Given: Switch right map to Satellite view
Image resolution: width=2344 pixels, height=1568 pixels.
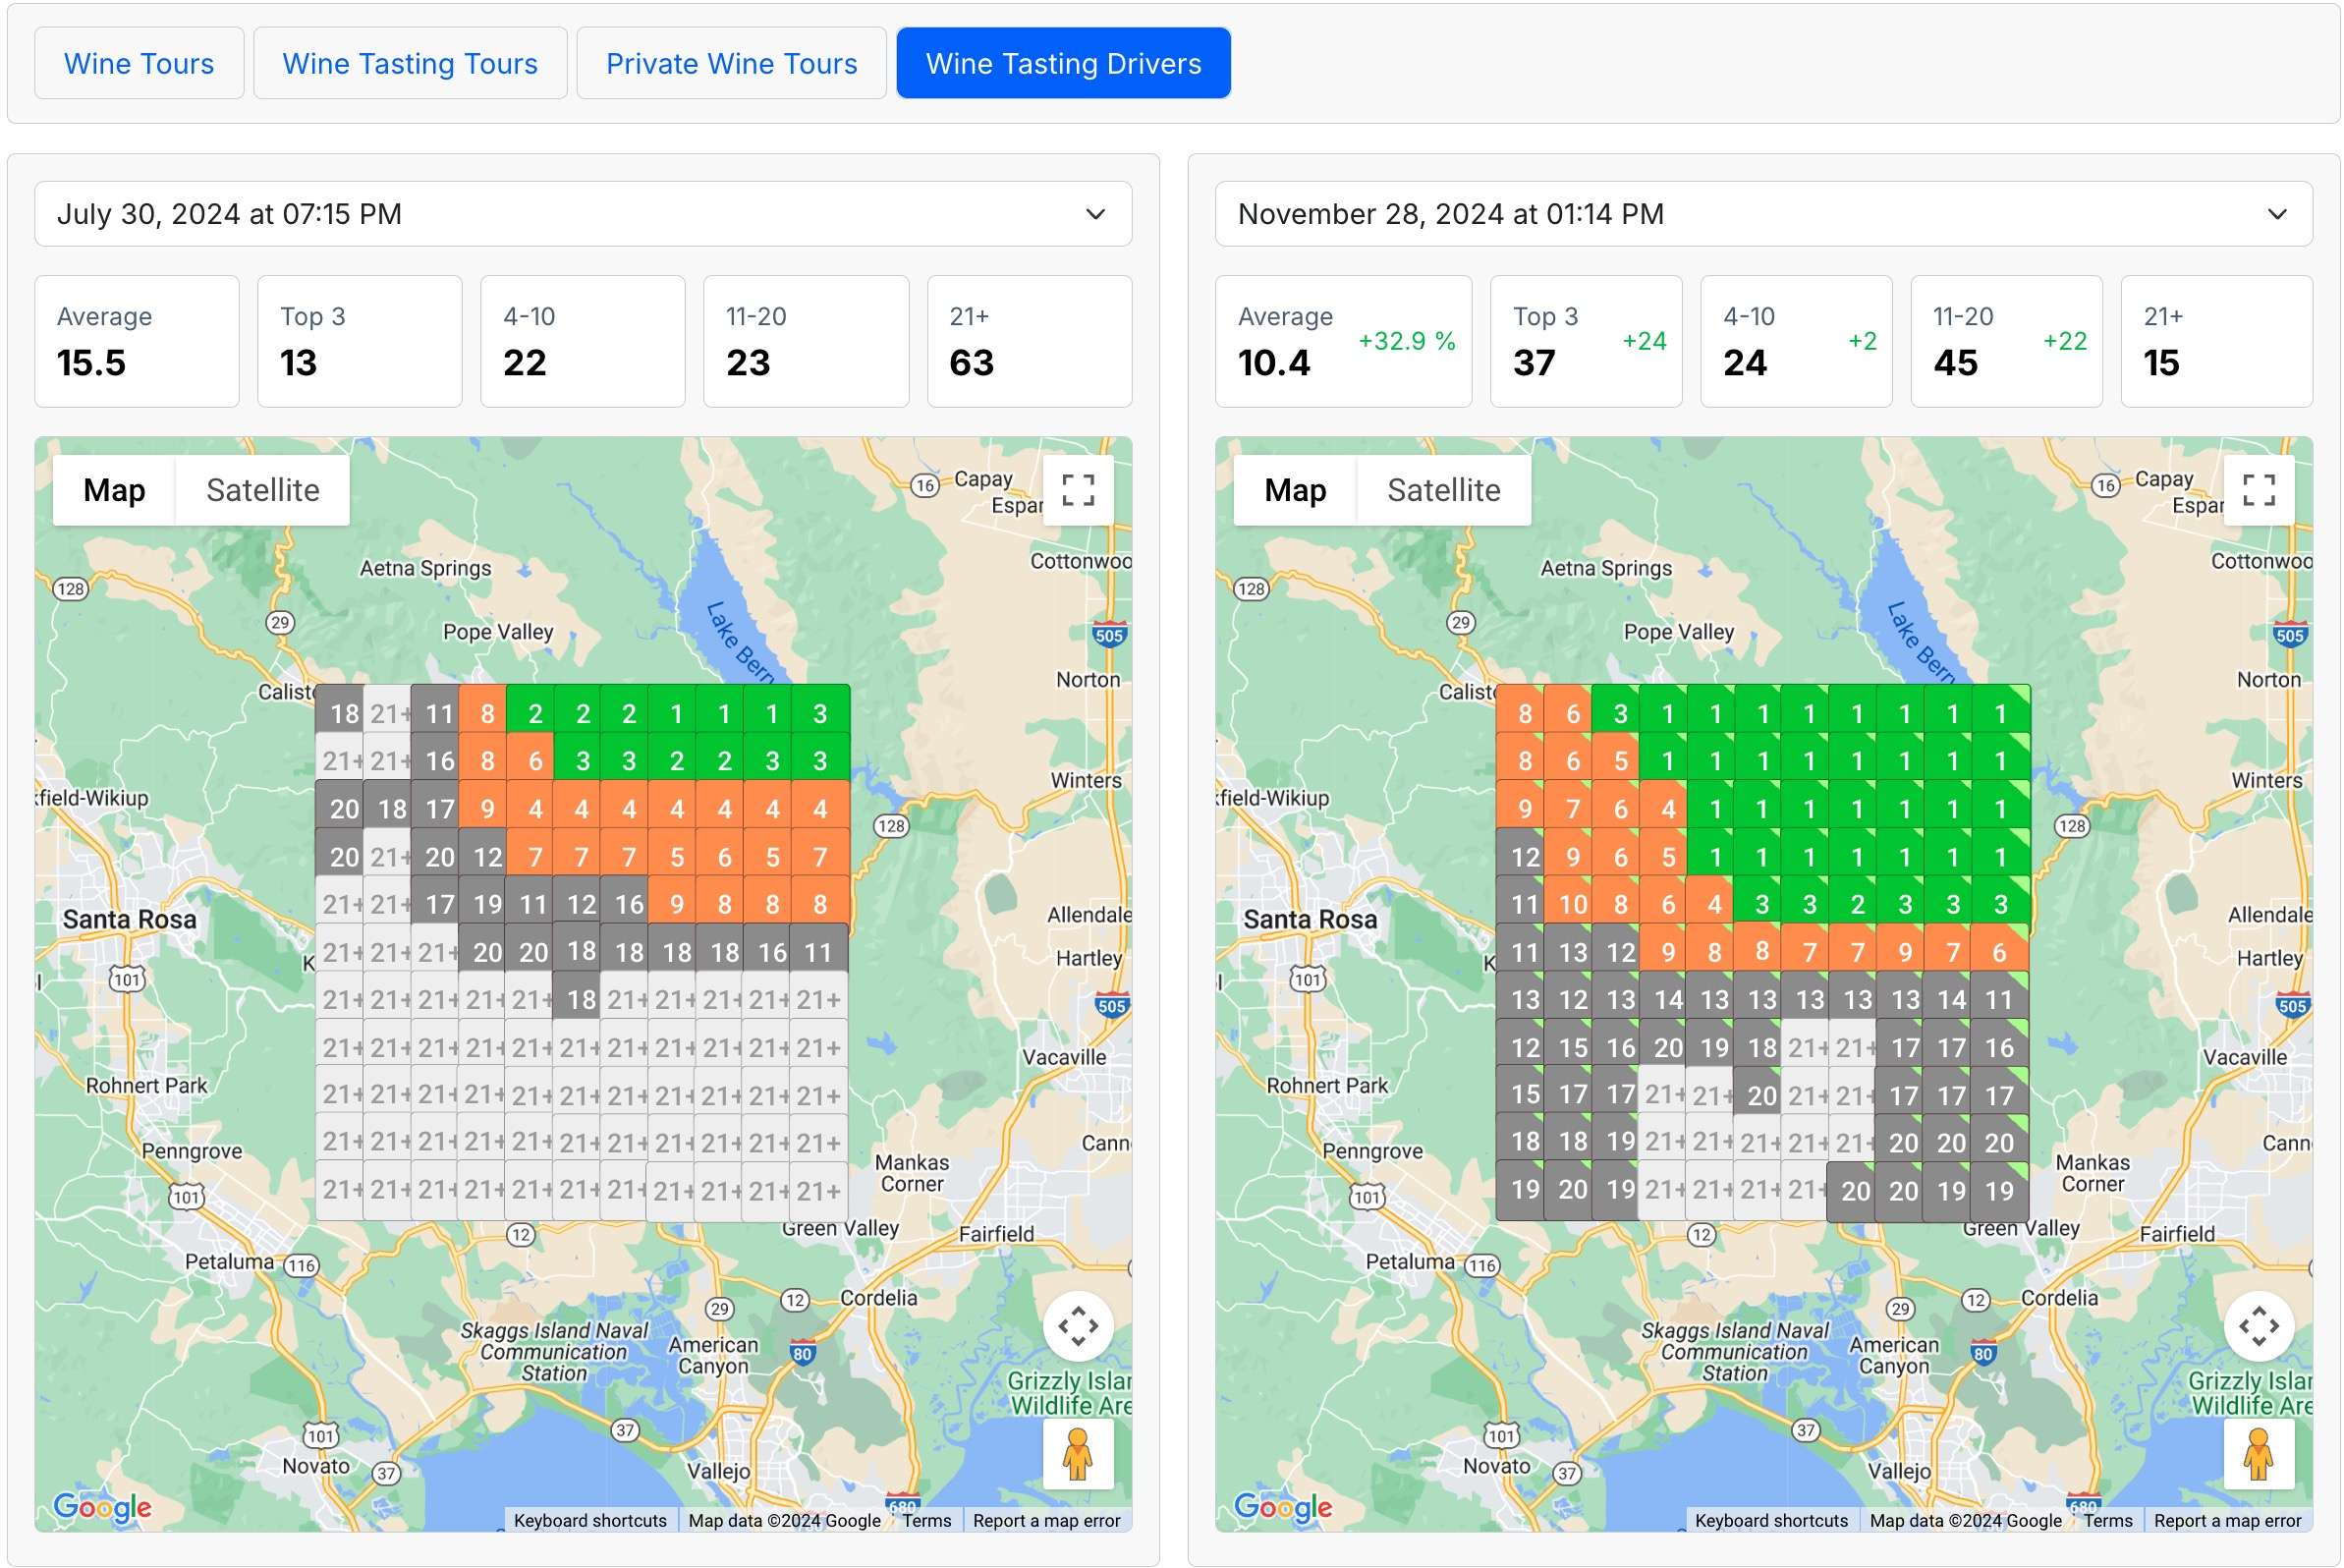Looking at the screenshot, I should (1443, 490).
